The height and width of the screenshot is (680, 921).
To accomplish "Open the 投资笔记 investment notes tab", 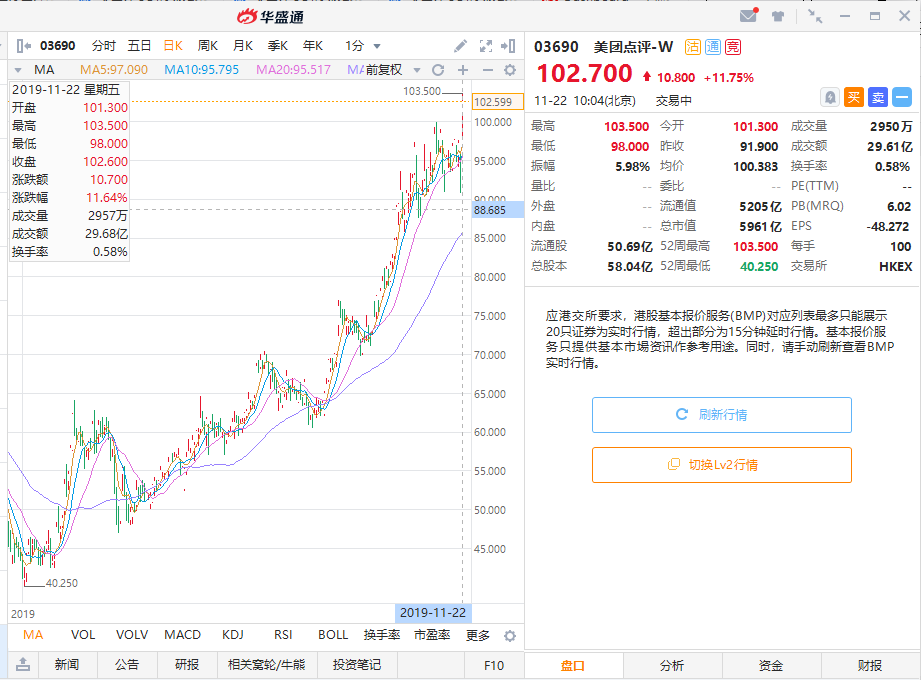I will tap(357, 665).
